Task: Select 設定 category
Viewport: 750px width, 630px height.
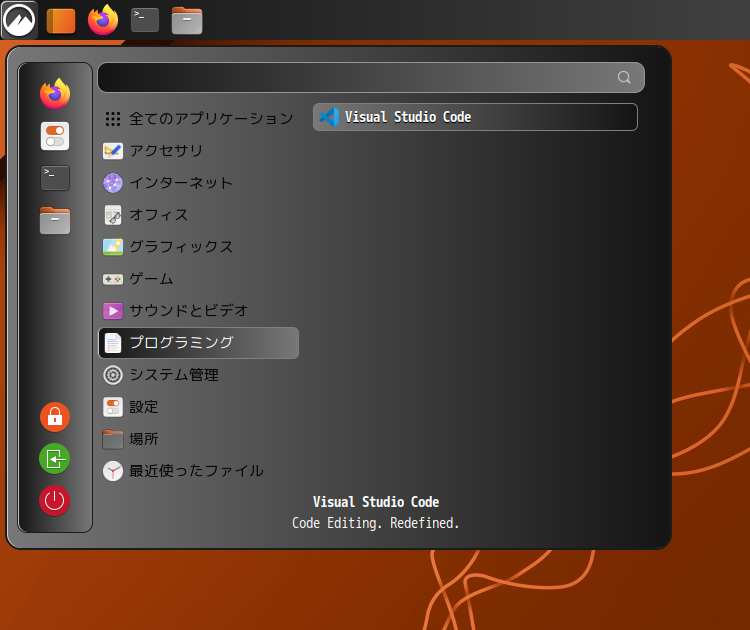Action: click(199, 407)
